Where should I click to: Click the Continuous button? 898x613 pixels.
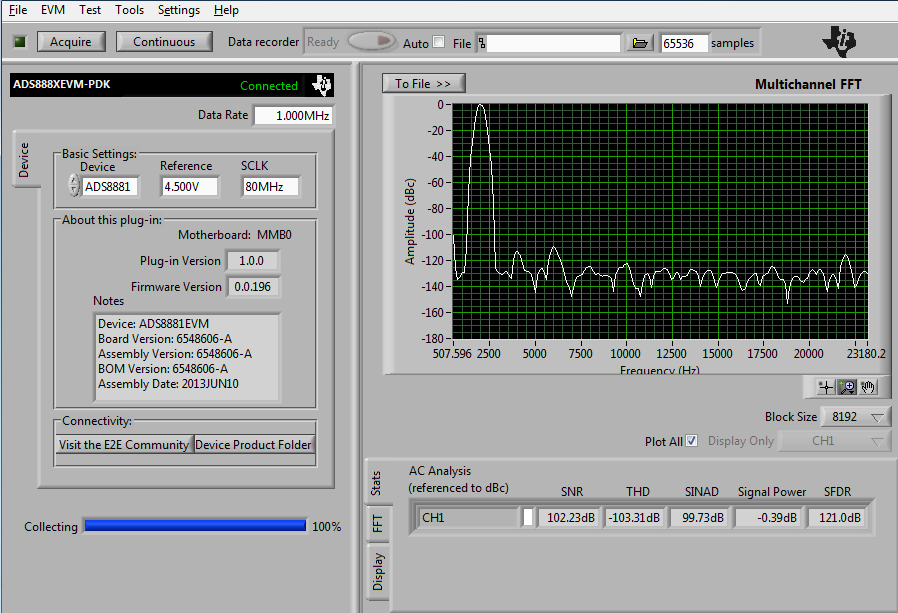pyautogui.click(x=164, y=42)
